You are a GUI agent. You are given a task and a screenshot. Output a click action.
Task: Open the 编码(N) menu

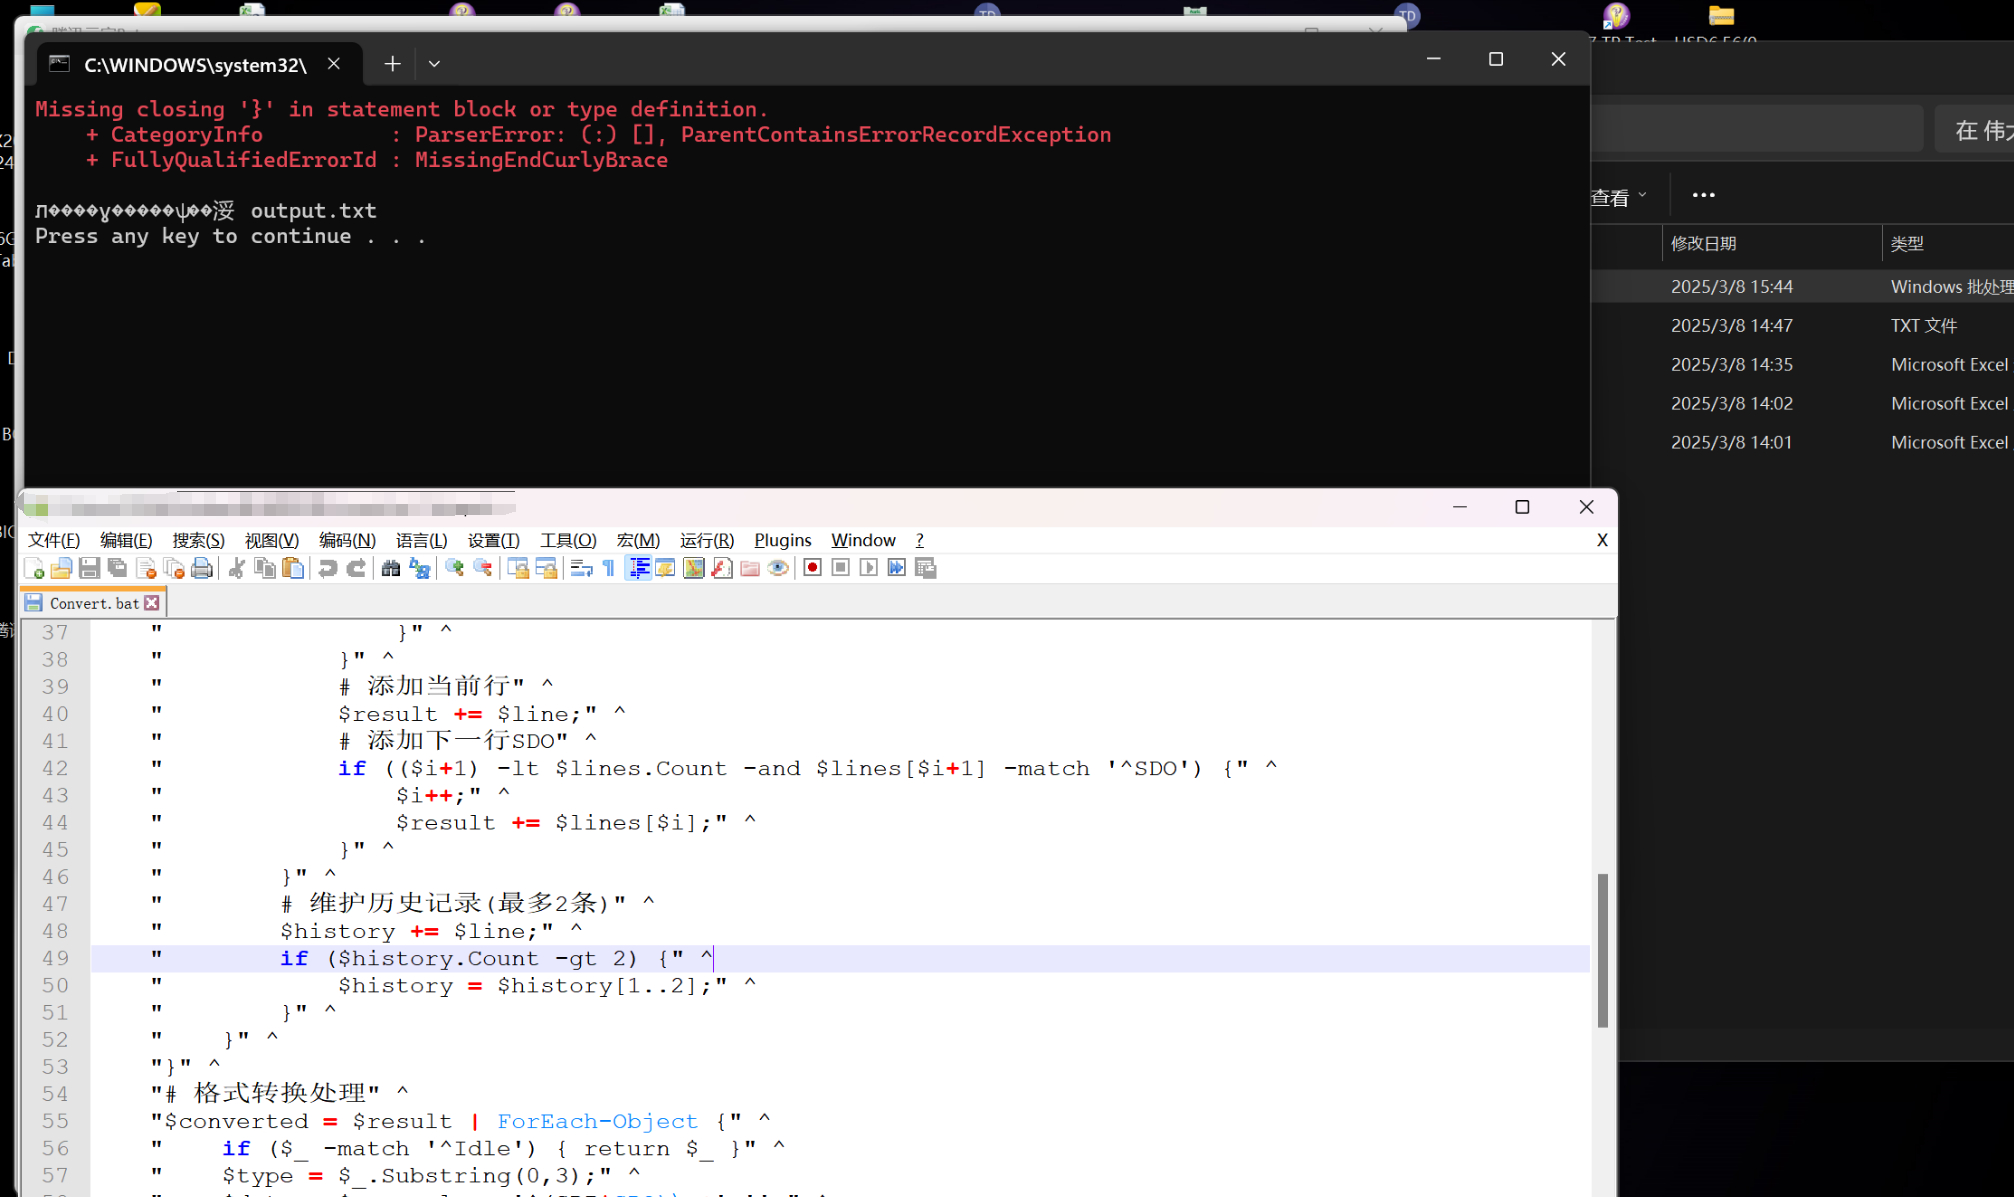pyautogui.click(x=347, y=540)
